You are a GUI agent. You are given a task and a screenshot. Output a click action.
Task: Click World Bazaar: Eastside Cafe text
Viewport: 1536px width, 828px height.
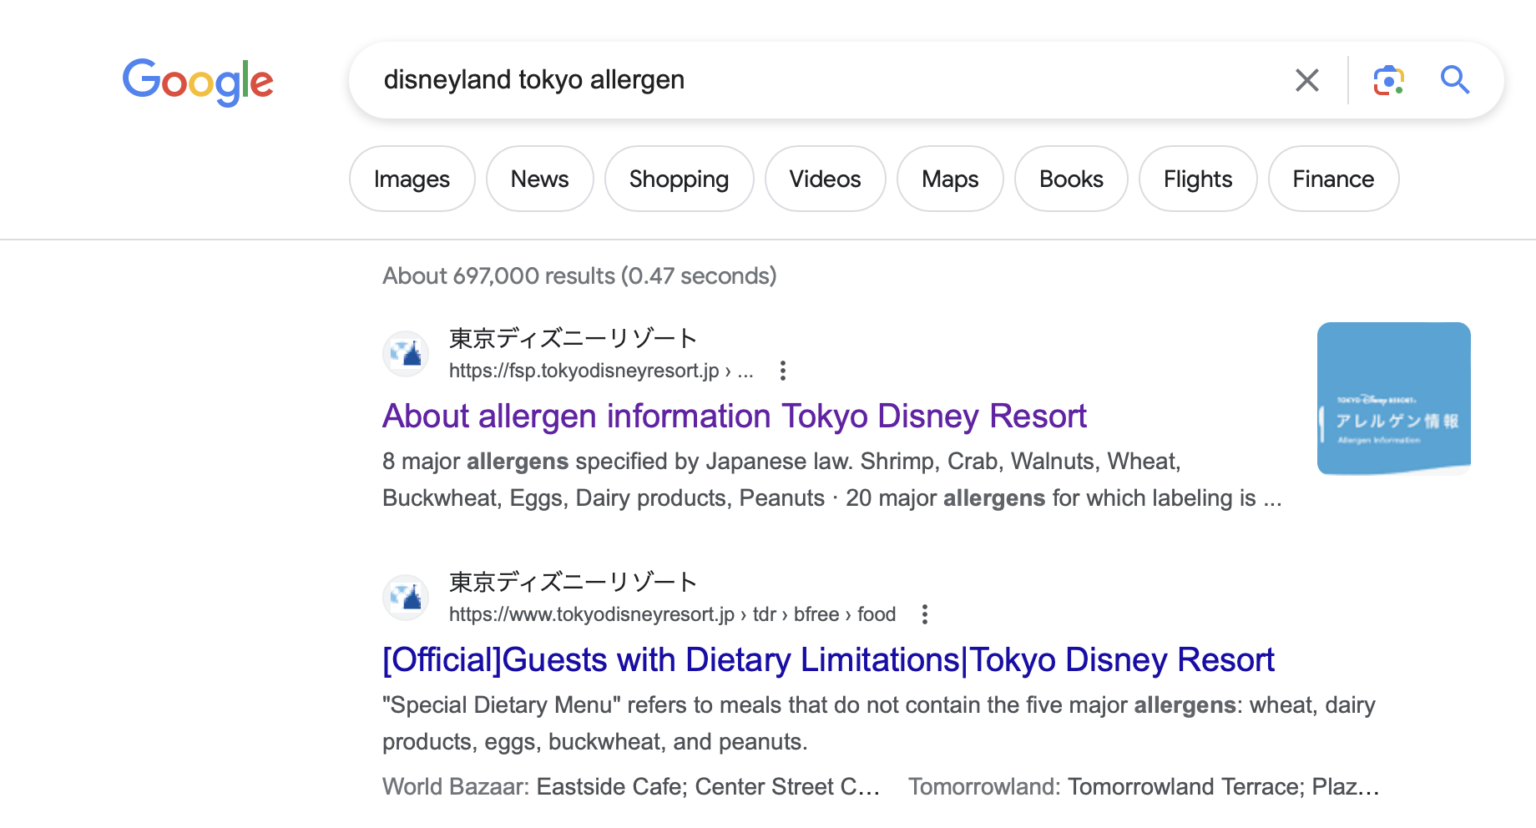click(x=631, y=787)
